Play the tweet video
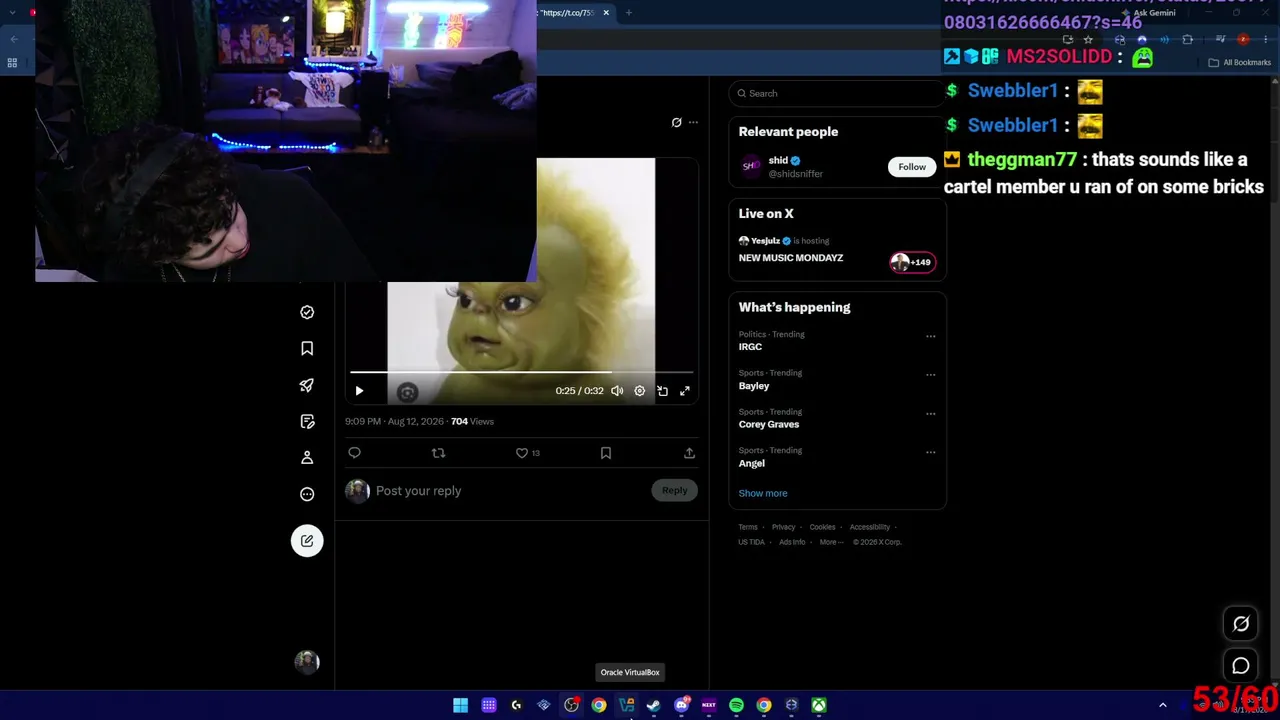Image resolution: width=1280 pixels, height=720 pixels. [x=359, y=391]
